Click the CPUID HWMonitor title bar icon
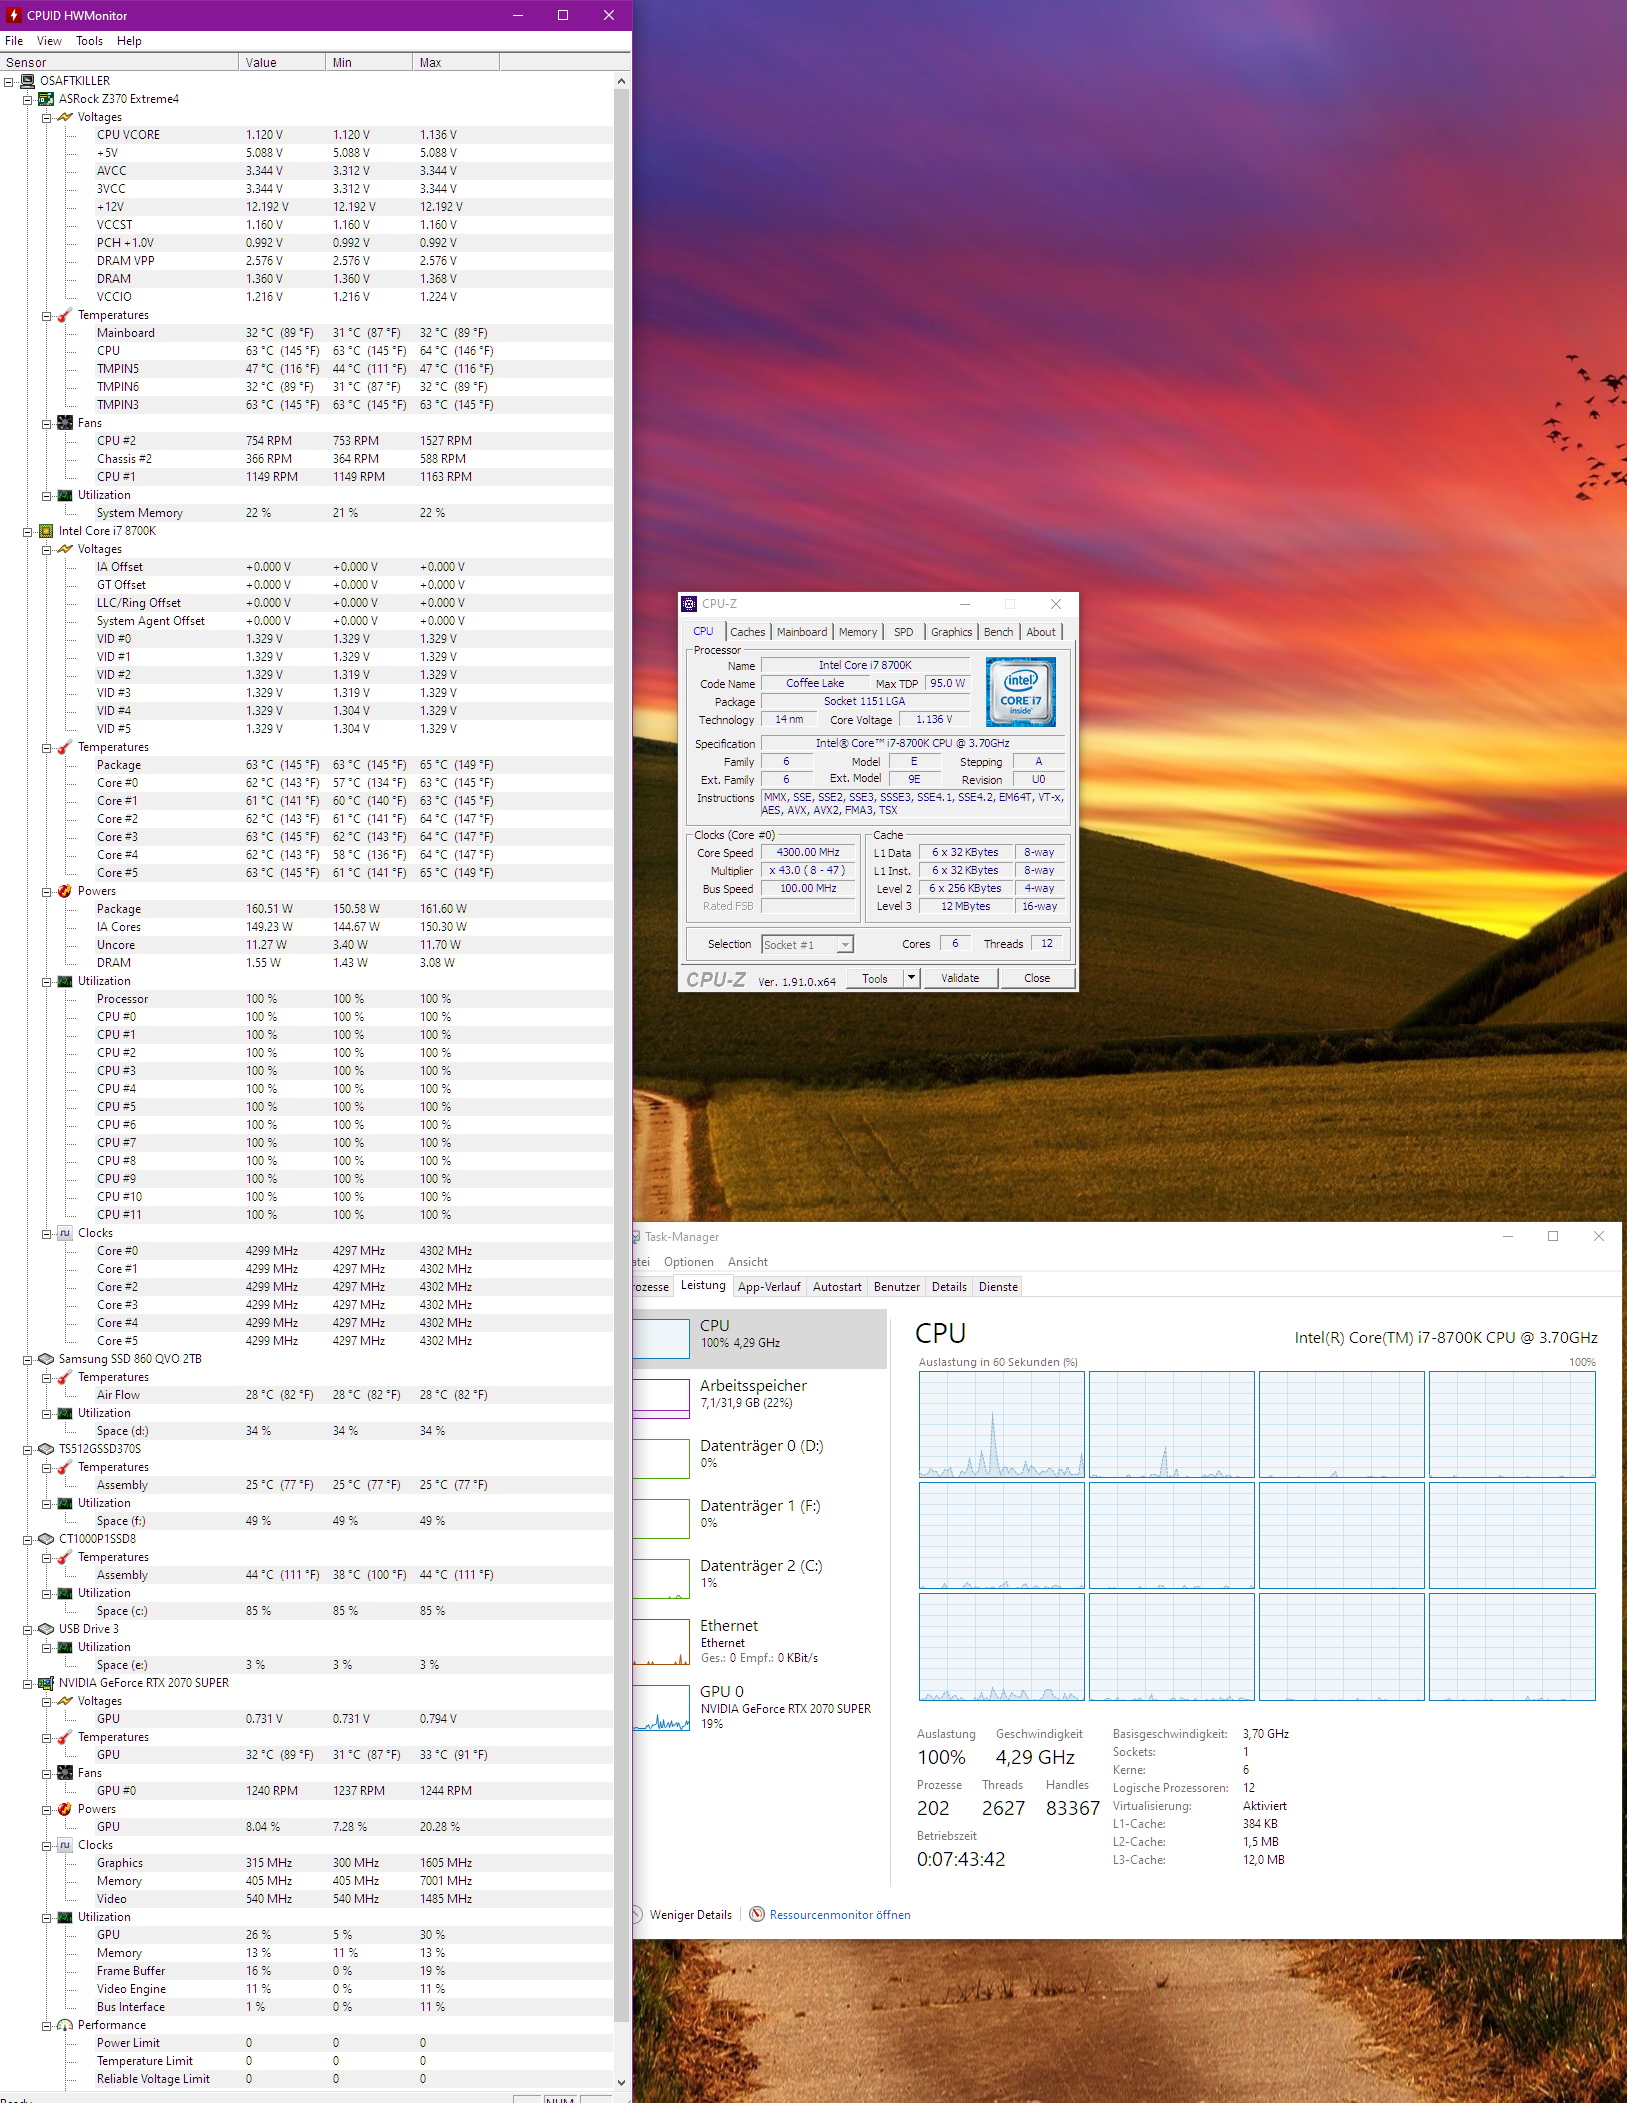 click(x=13, y=15)
